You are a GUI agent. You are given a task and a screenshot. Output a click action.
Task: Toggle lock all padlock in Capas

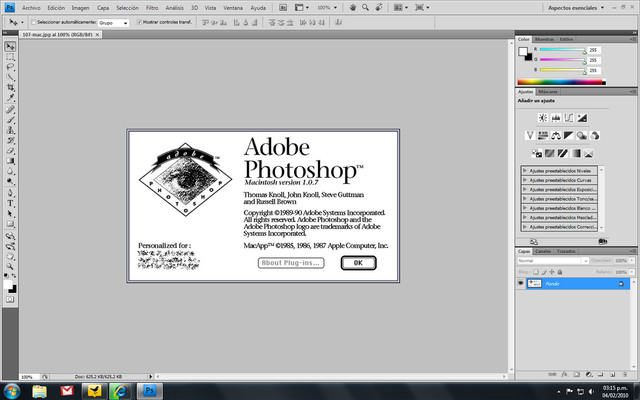tap(560, 272)
